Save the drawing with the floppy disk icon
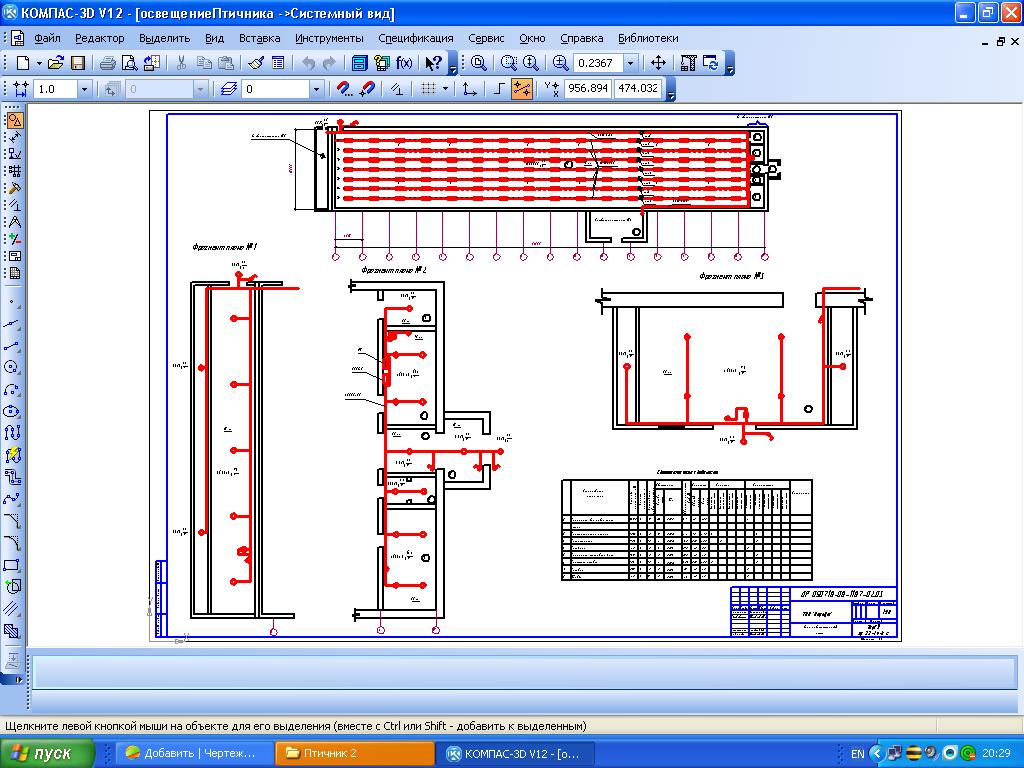Screen dimensions: 1024x768 click(x=78, y=63)
